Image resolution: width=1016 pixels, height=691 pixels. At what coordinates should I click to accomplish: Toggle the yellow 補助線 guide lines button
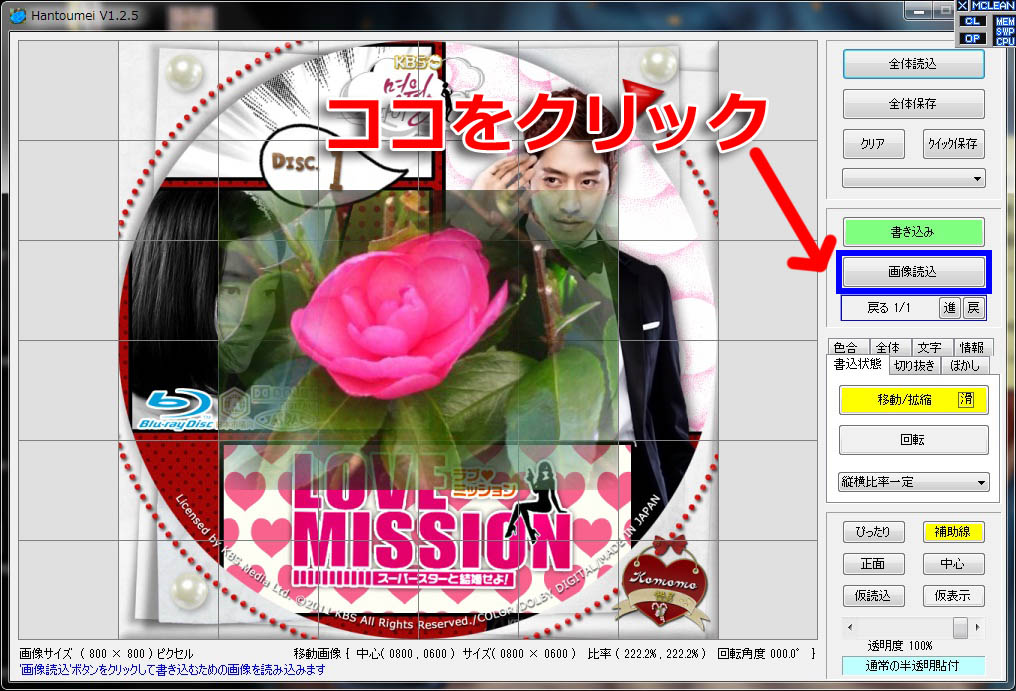click(953, 532)
